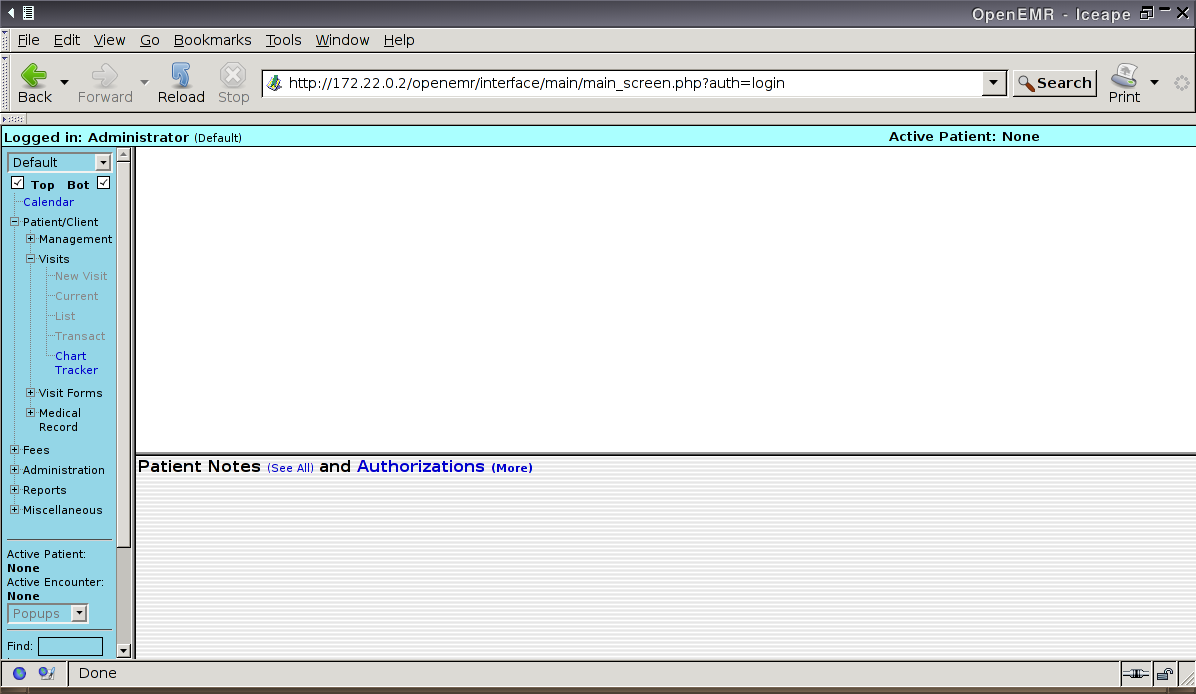Click the Search button with magnifier icon

1054,83
